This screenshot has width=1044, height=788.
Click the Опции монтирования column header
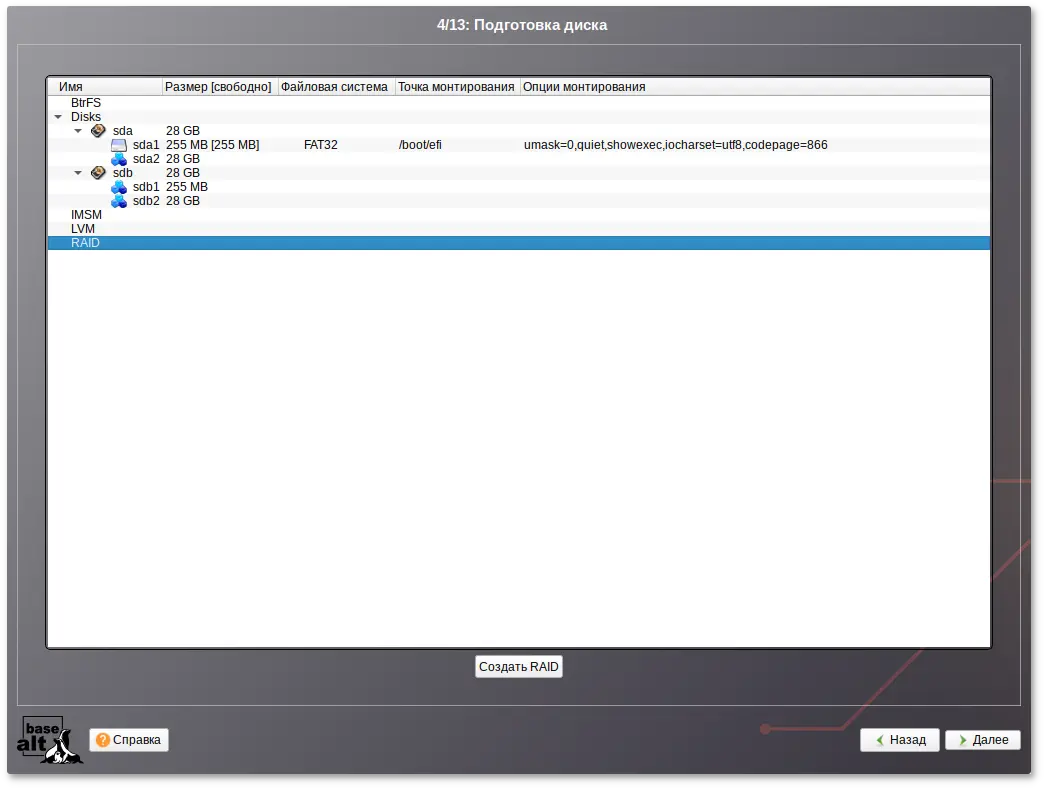tap(755, 87)
